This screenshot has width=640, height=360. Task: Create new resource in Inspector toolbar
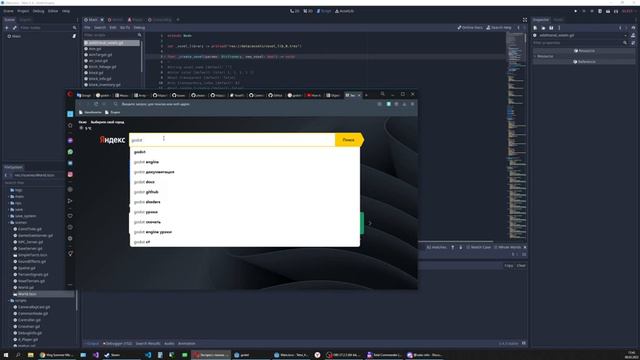click(536, 28)
